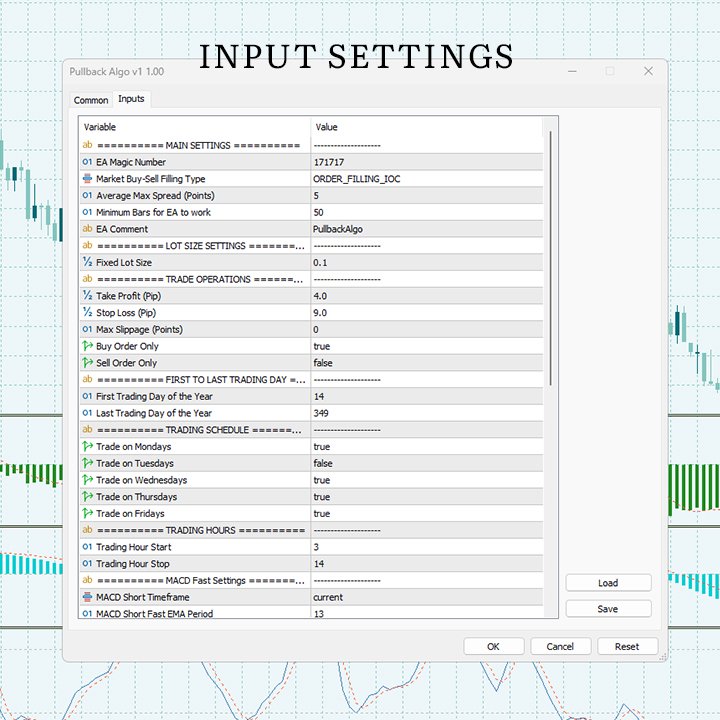Click the double-type icon beside Fixed Lot Size
Screen dimensions: 720x720
point(87,262)
